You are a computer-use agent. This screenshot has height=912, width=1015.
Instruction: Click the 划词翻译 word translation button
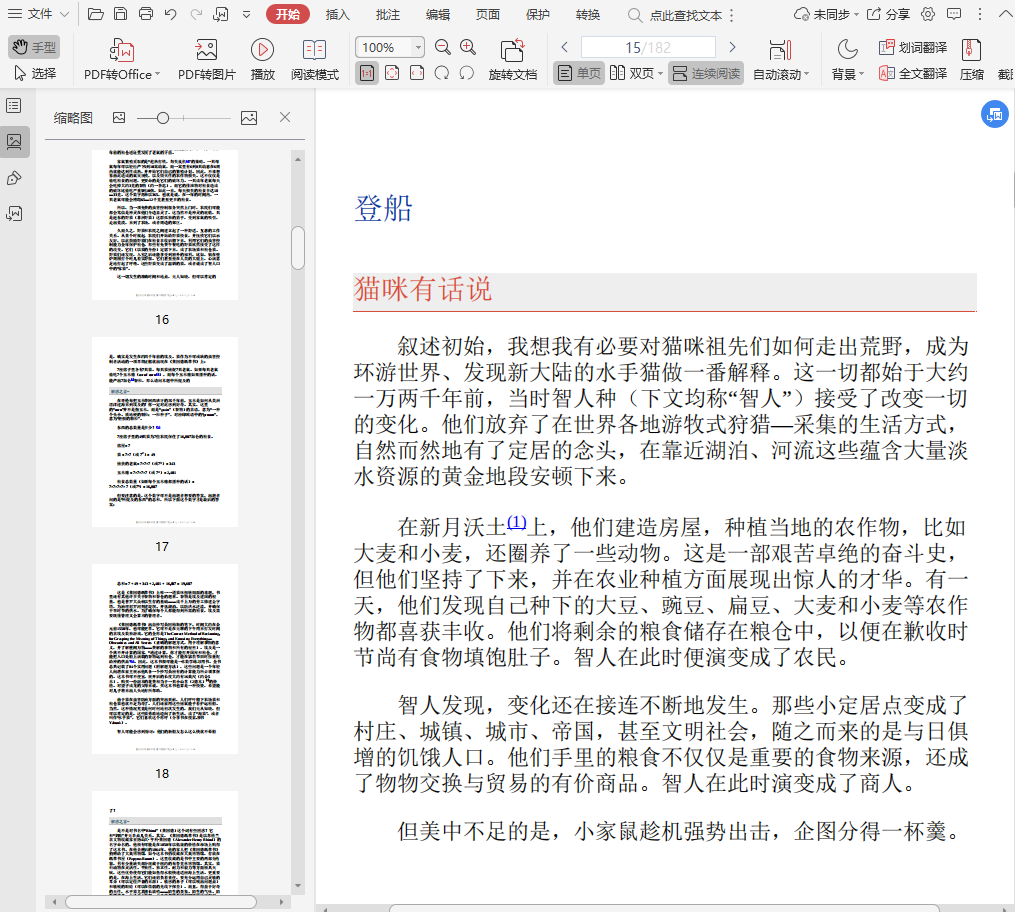[x=913, y=47]
